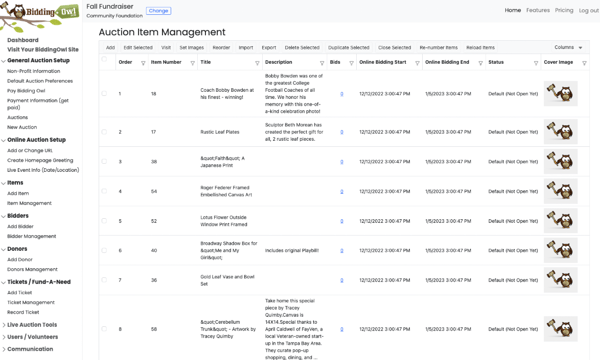Open the Order column filter icon
The height and width of the screenshot is (360, 600).
click(143, 63)
